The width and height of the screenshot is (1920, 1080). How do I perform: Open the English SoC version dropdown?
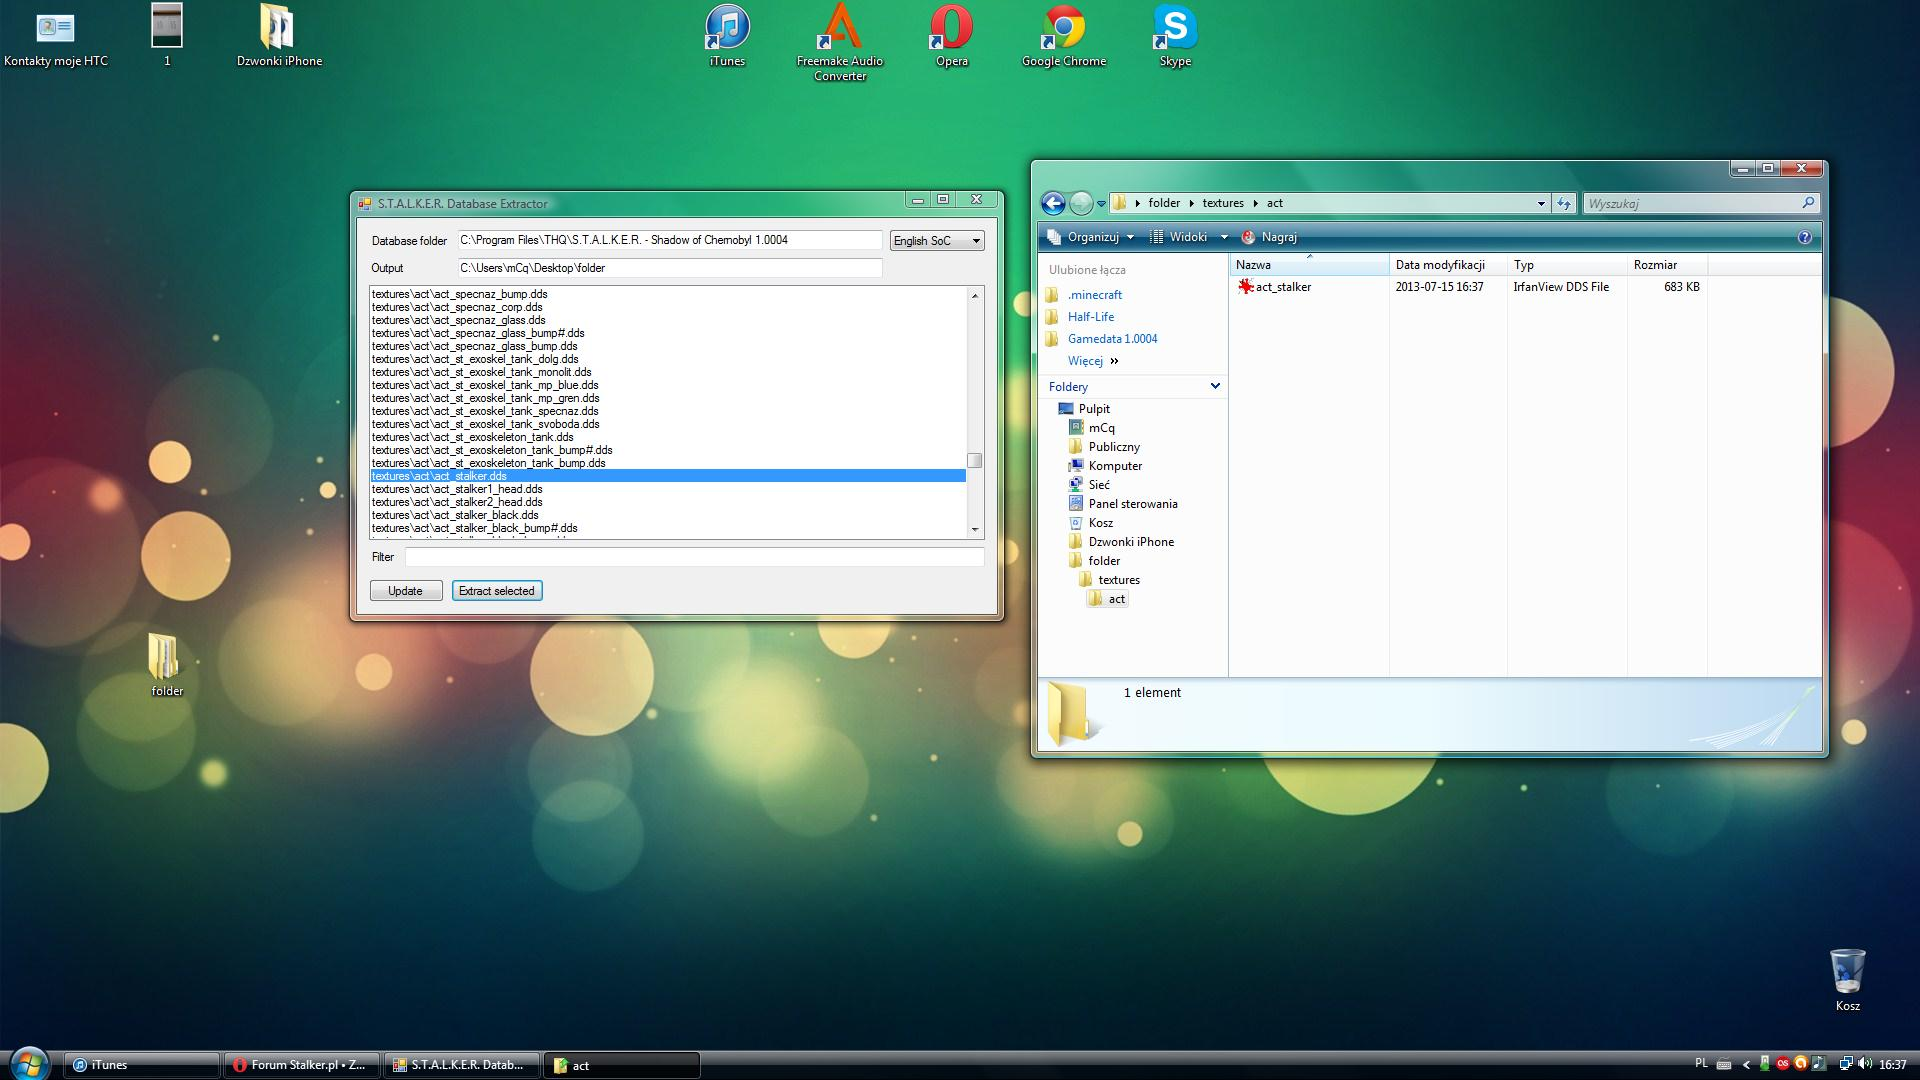coord(937,241)
